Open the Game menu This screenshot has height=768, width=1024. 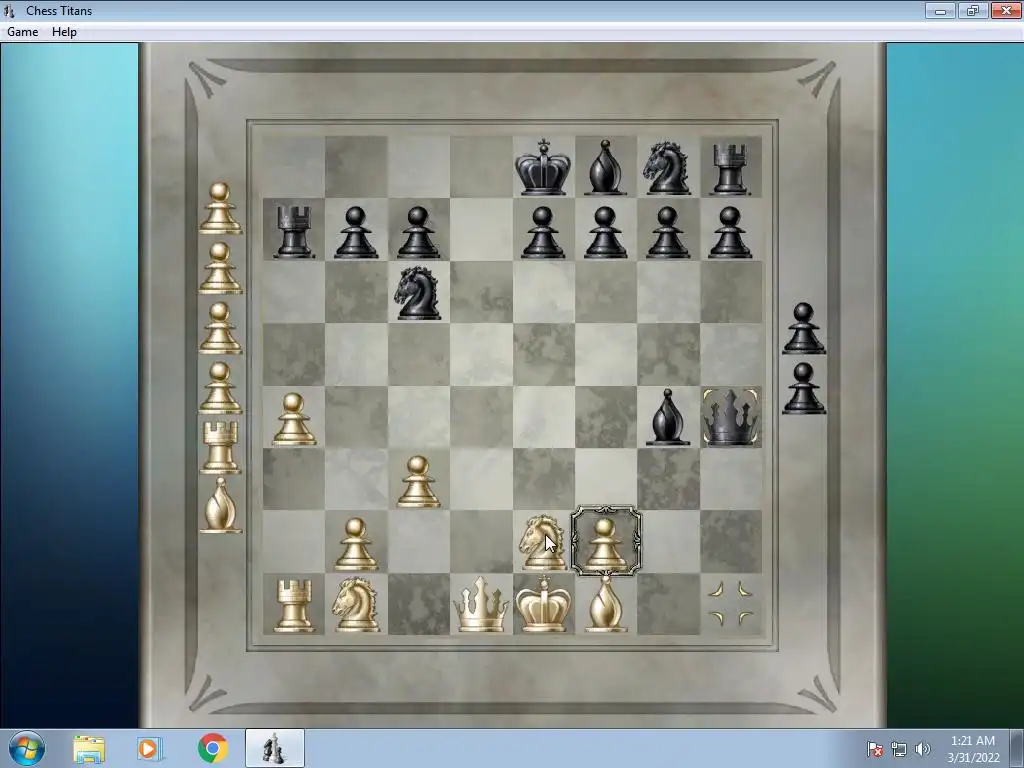(x=22, y=32)
